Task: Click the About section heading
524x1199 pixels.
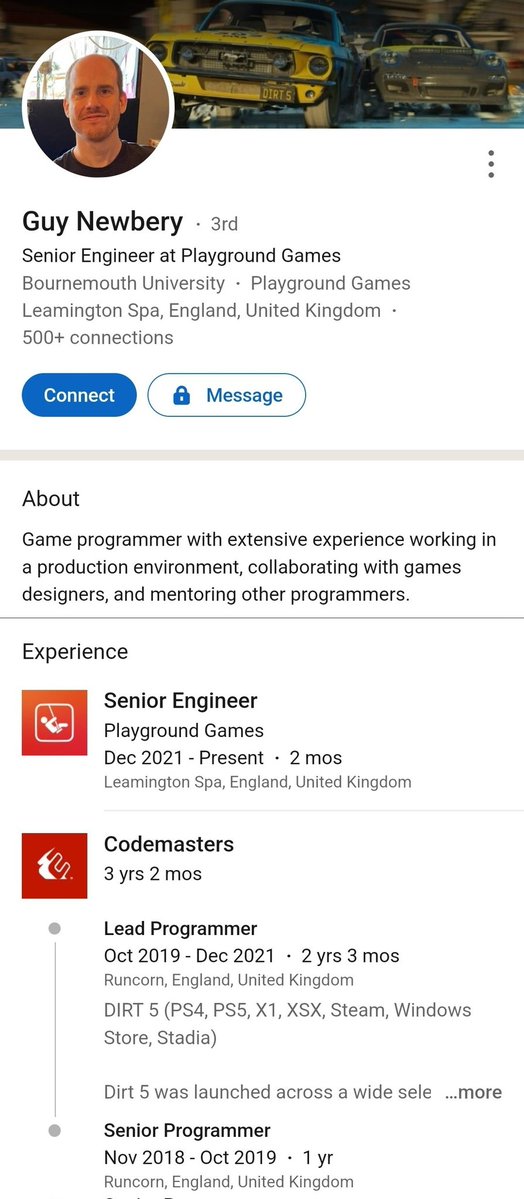Action: pos(51,499)
